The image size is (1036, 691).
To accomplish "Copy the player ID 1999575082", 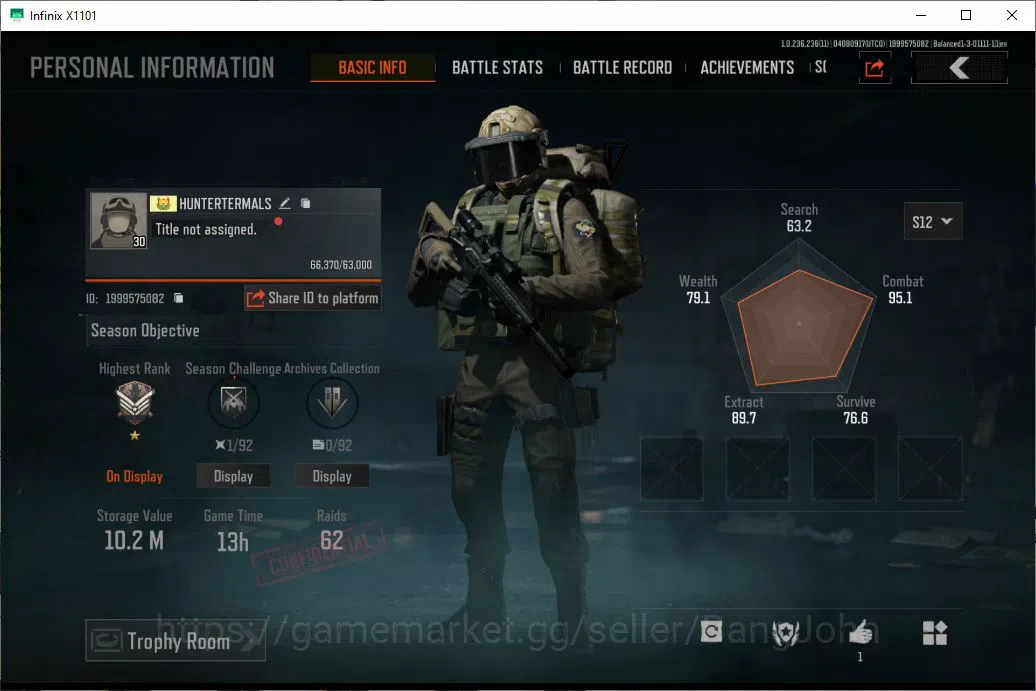I will [x=178, y=298].
